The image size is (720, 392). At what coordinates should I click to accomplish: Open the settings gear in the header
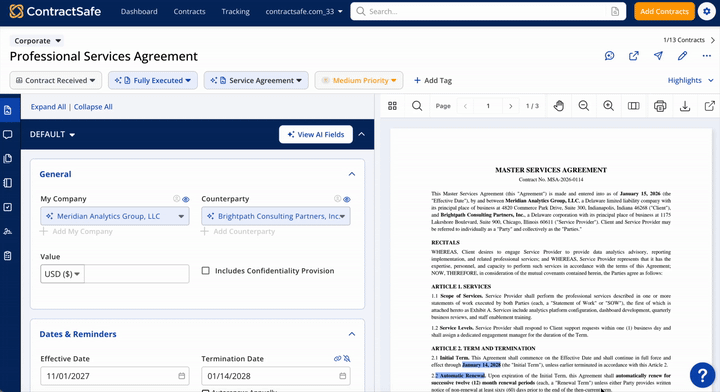[707, 11]
